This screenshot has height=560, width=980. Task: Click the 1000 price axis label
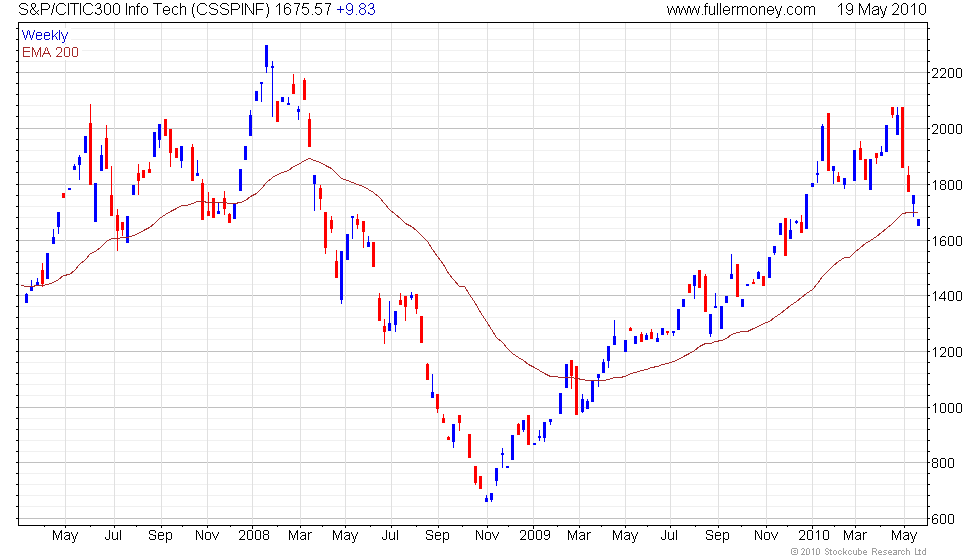(x=948, y=408)
